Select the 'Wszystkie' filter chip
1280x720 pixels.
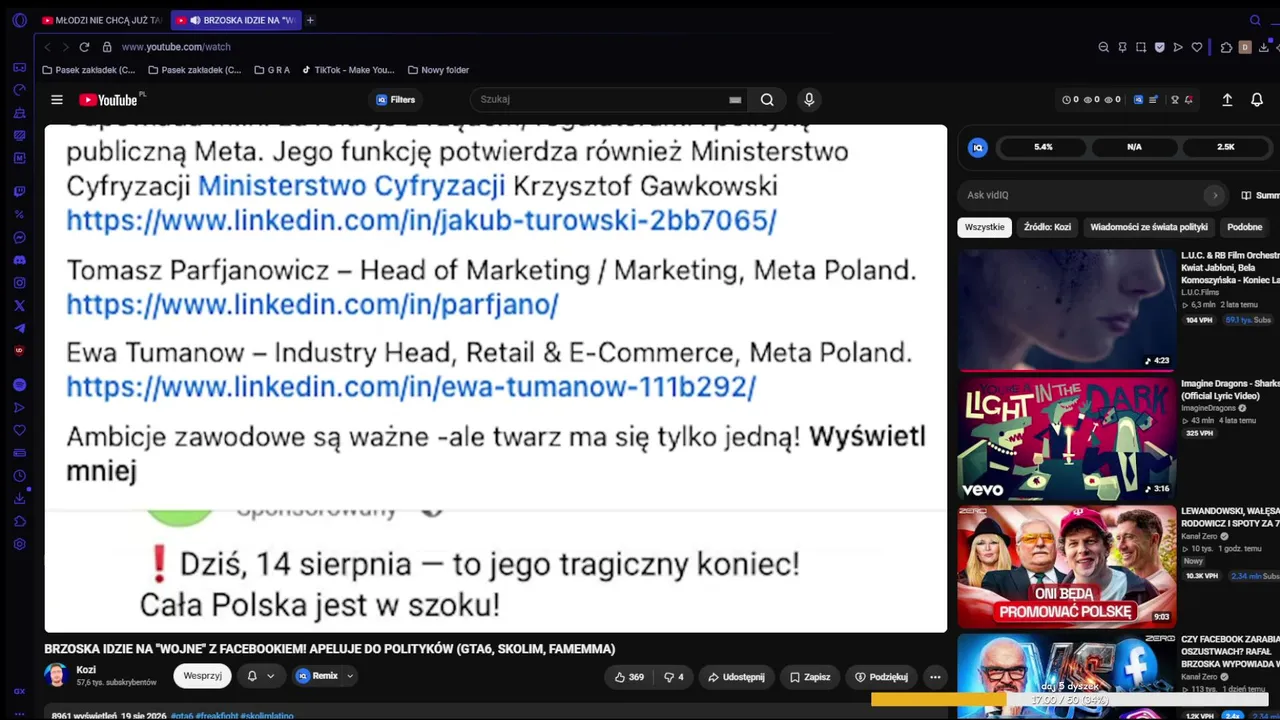pyautogui.click(x=985, y=227)
